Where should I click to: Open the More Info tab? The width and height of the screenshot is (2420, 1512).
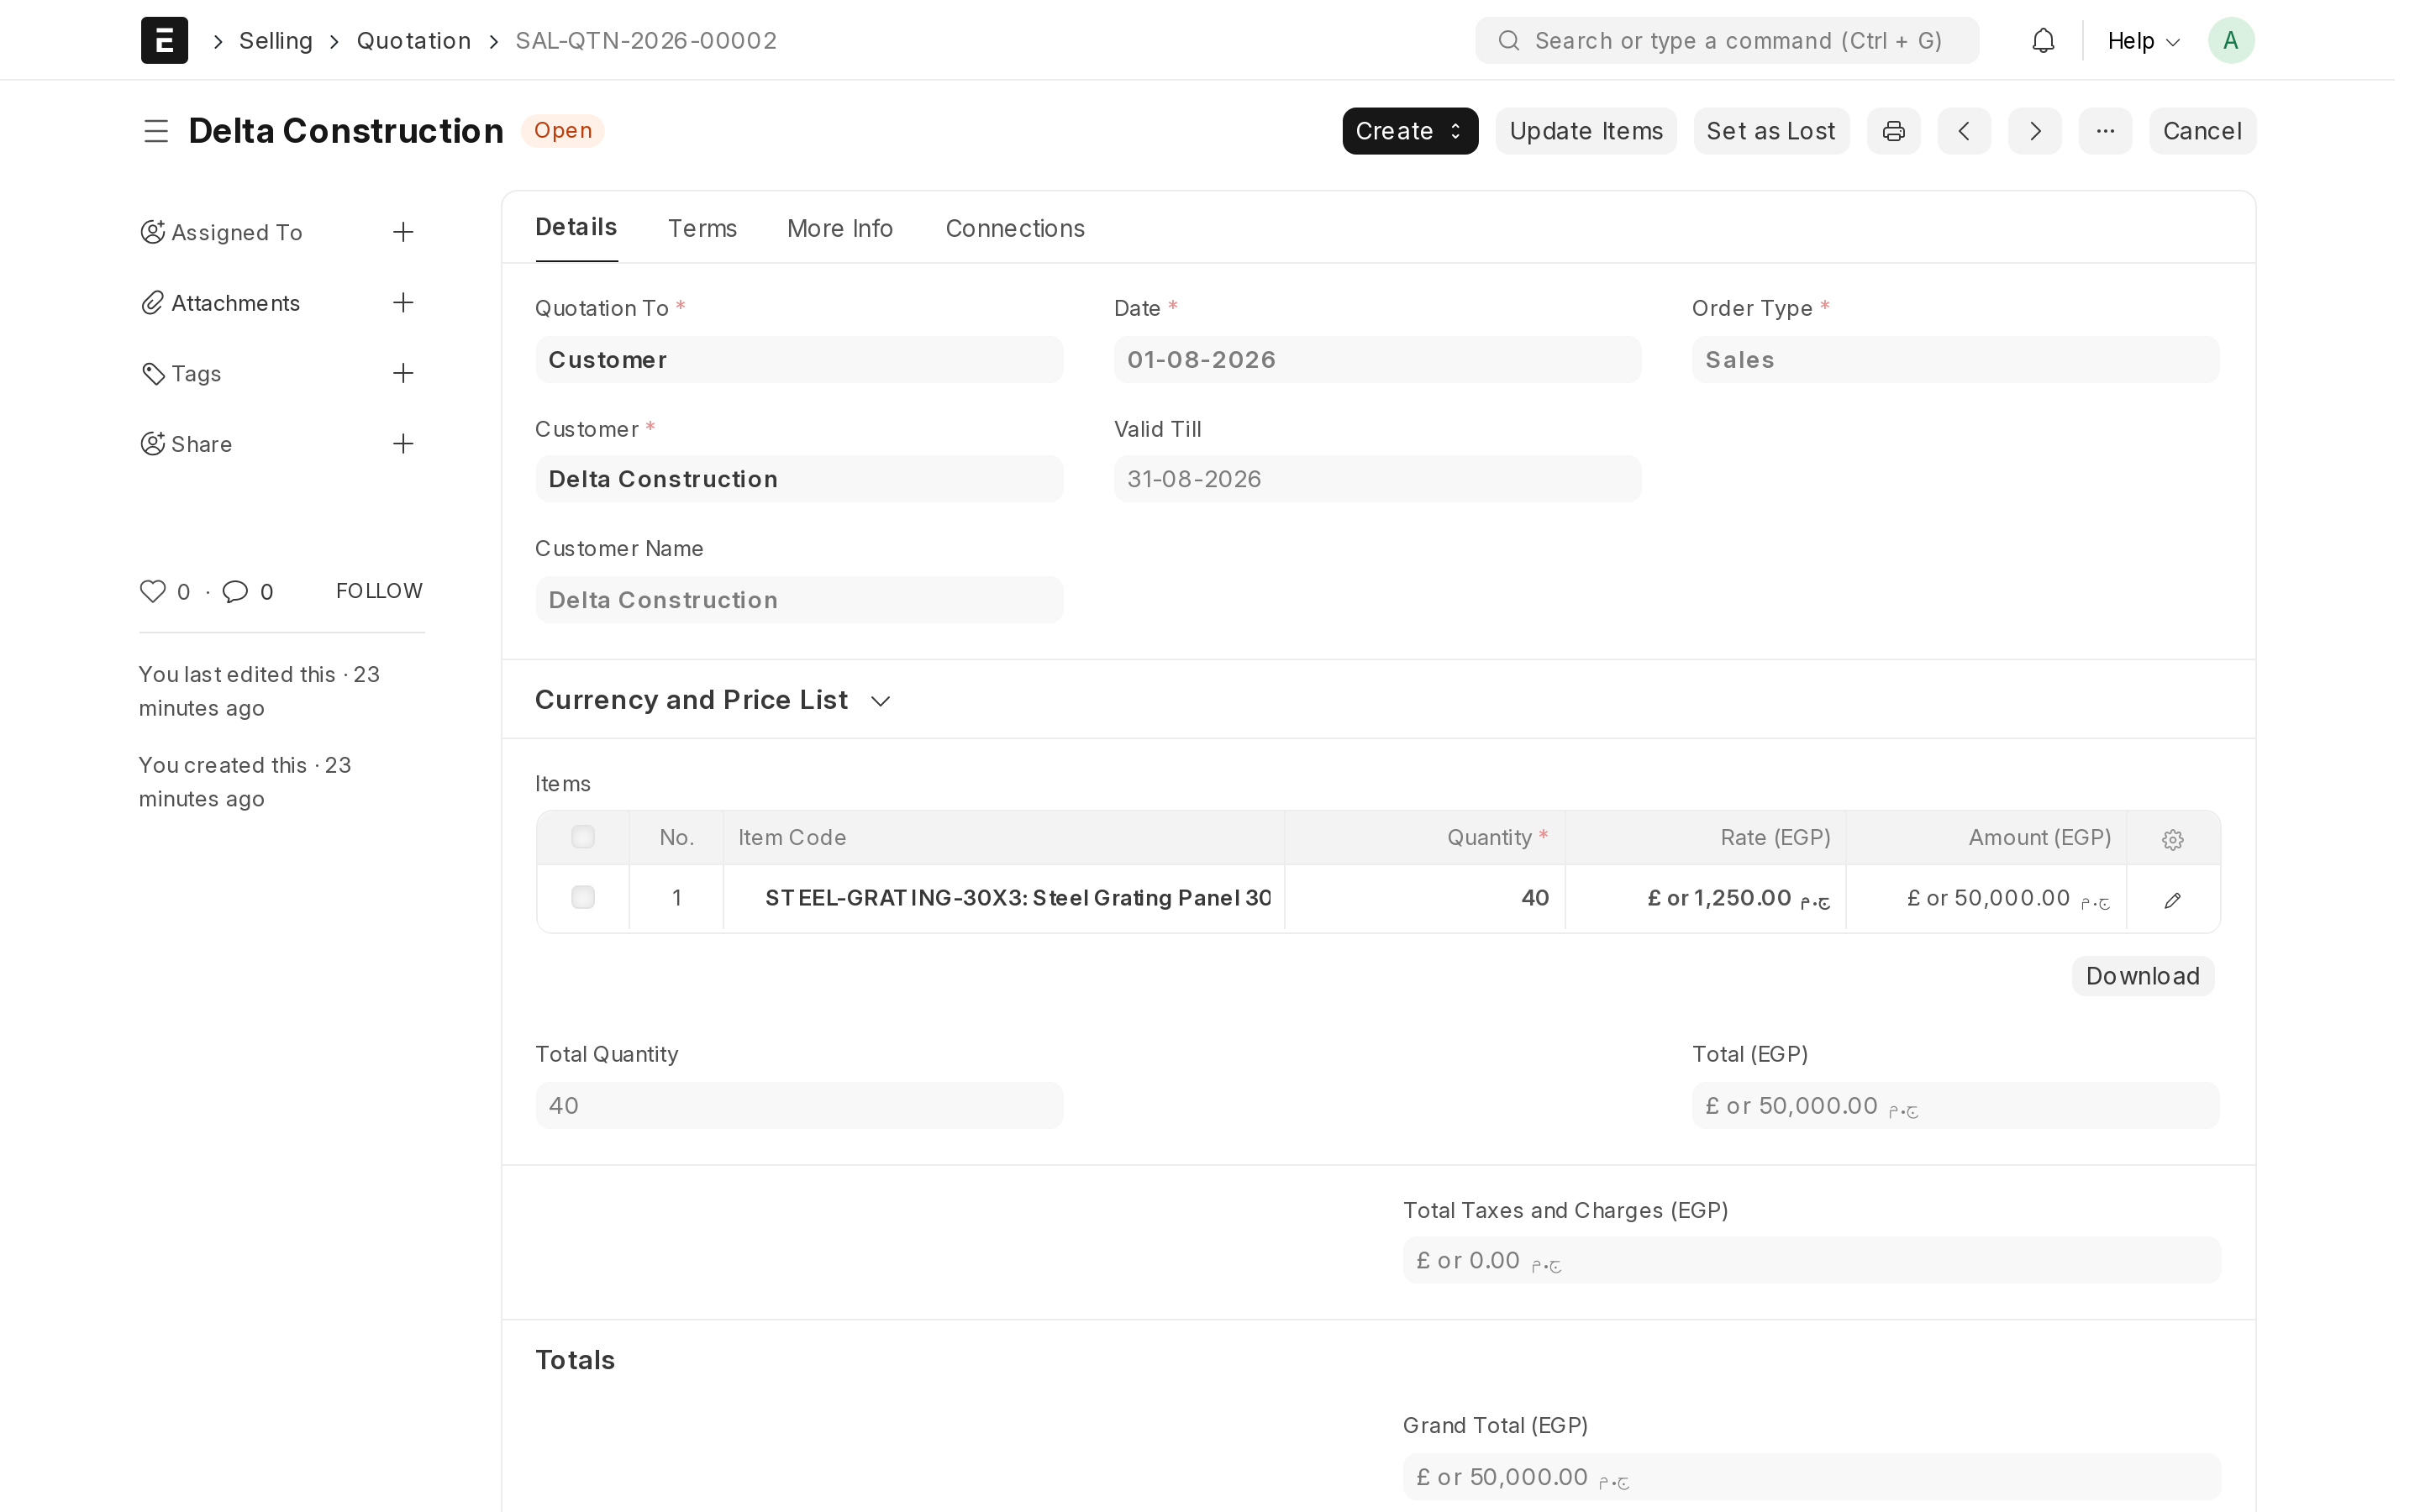840,228
